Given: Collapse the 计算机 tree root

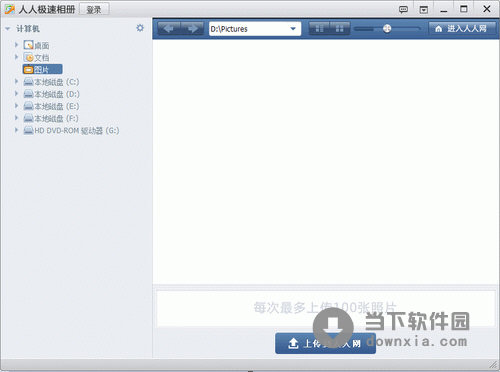Looking at the screenshot, I should click(x=8, y=29).
